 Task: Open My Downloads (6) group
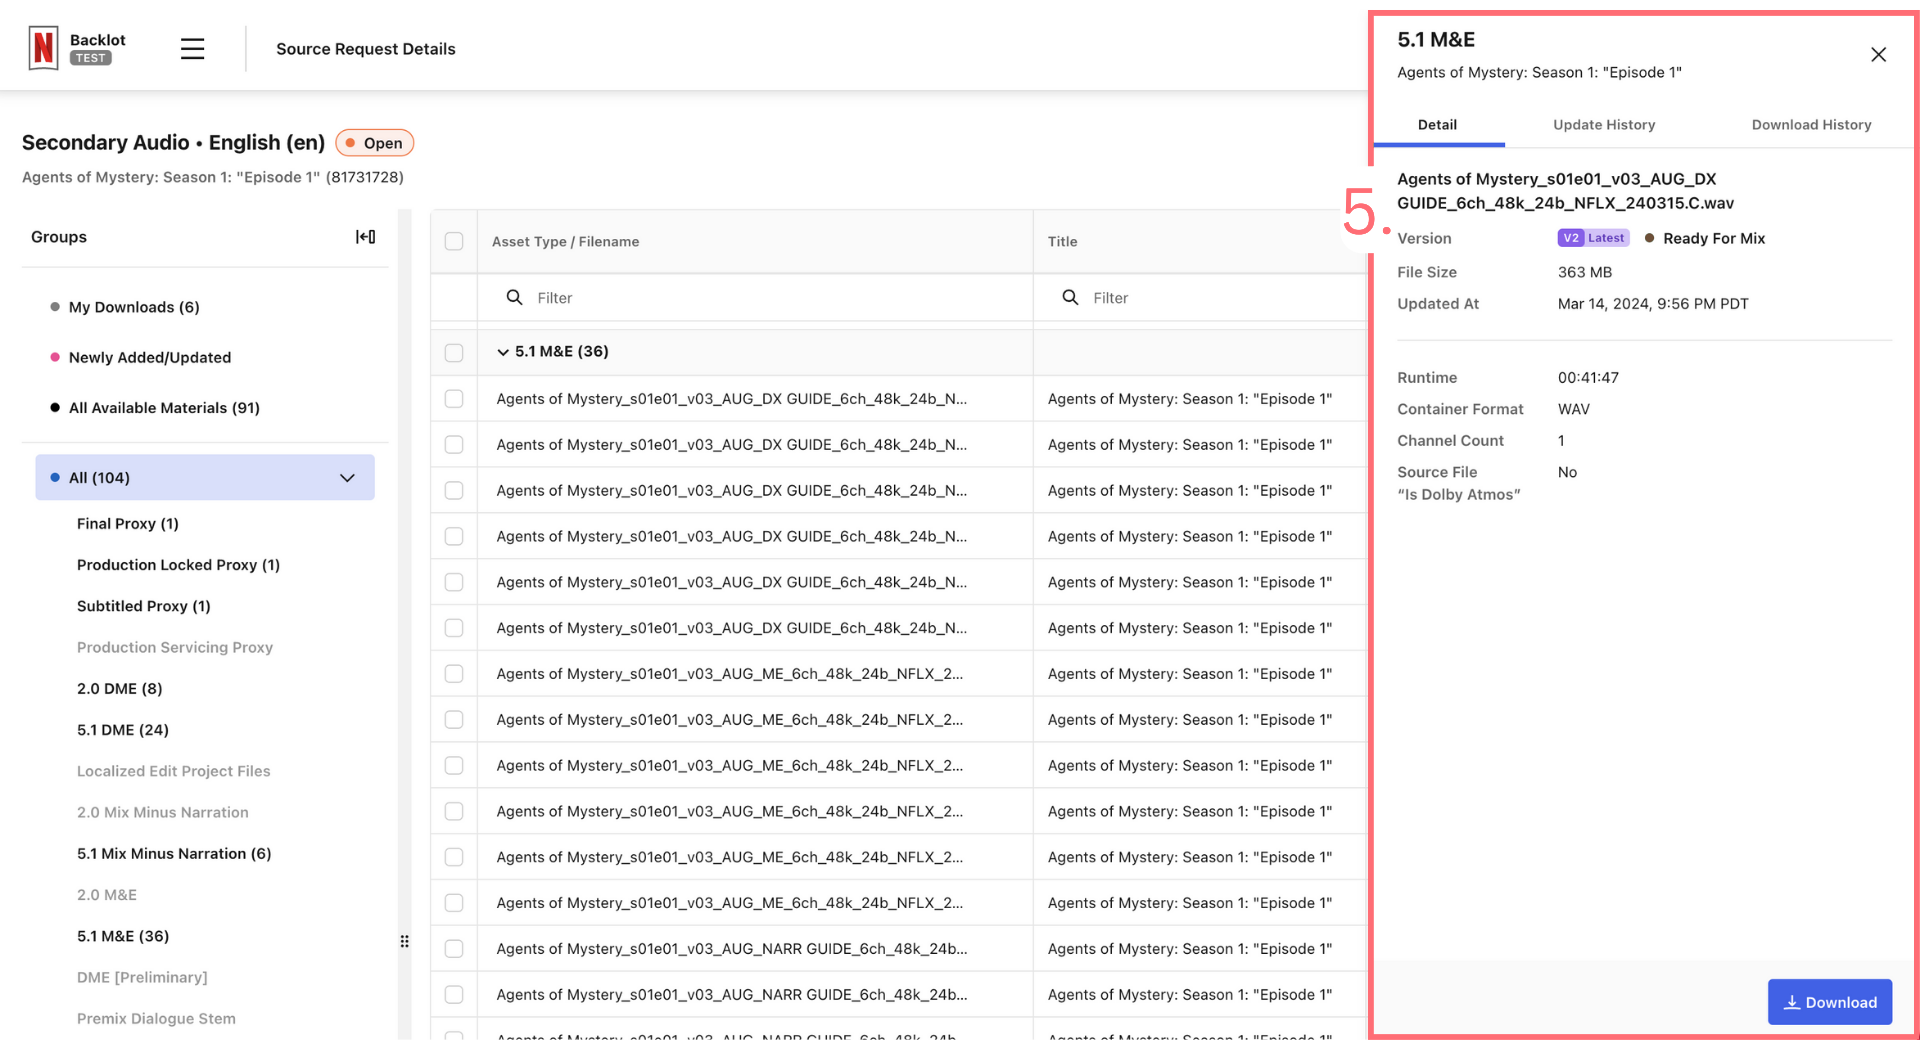coord(134,307)
